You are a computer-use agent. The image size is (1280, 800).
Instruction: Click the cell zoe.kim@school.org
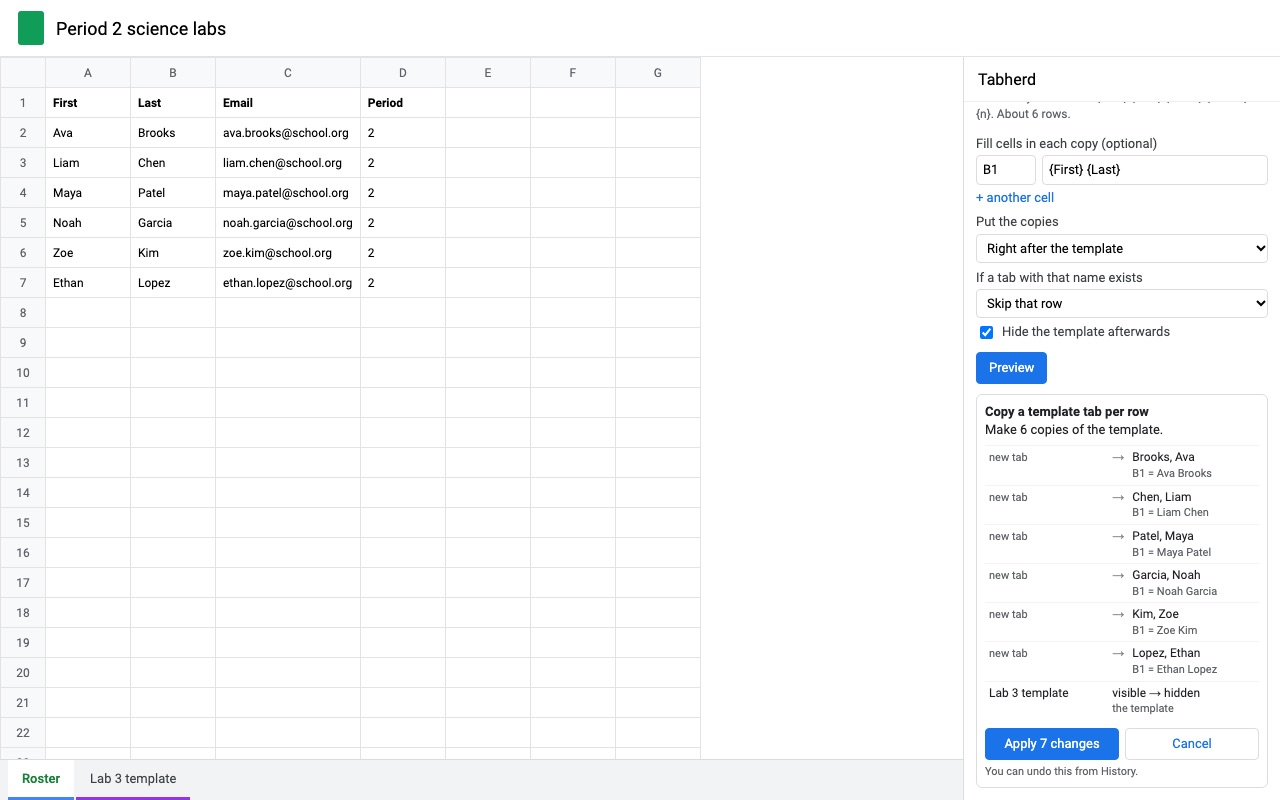click(288, 253)
